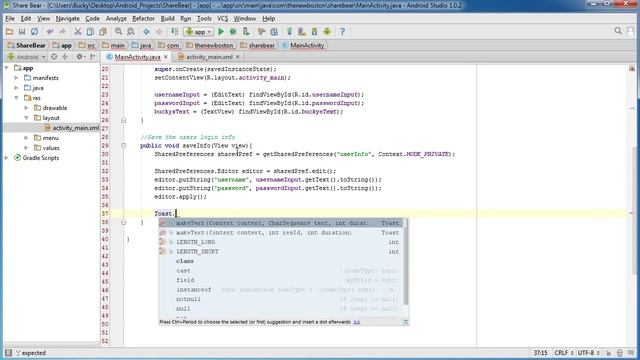Open the Android project view dropdown

(27, 57)
